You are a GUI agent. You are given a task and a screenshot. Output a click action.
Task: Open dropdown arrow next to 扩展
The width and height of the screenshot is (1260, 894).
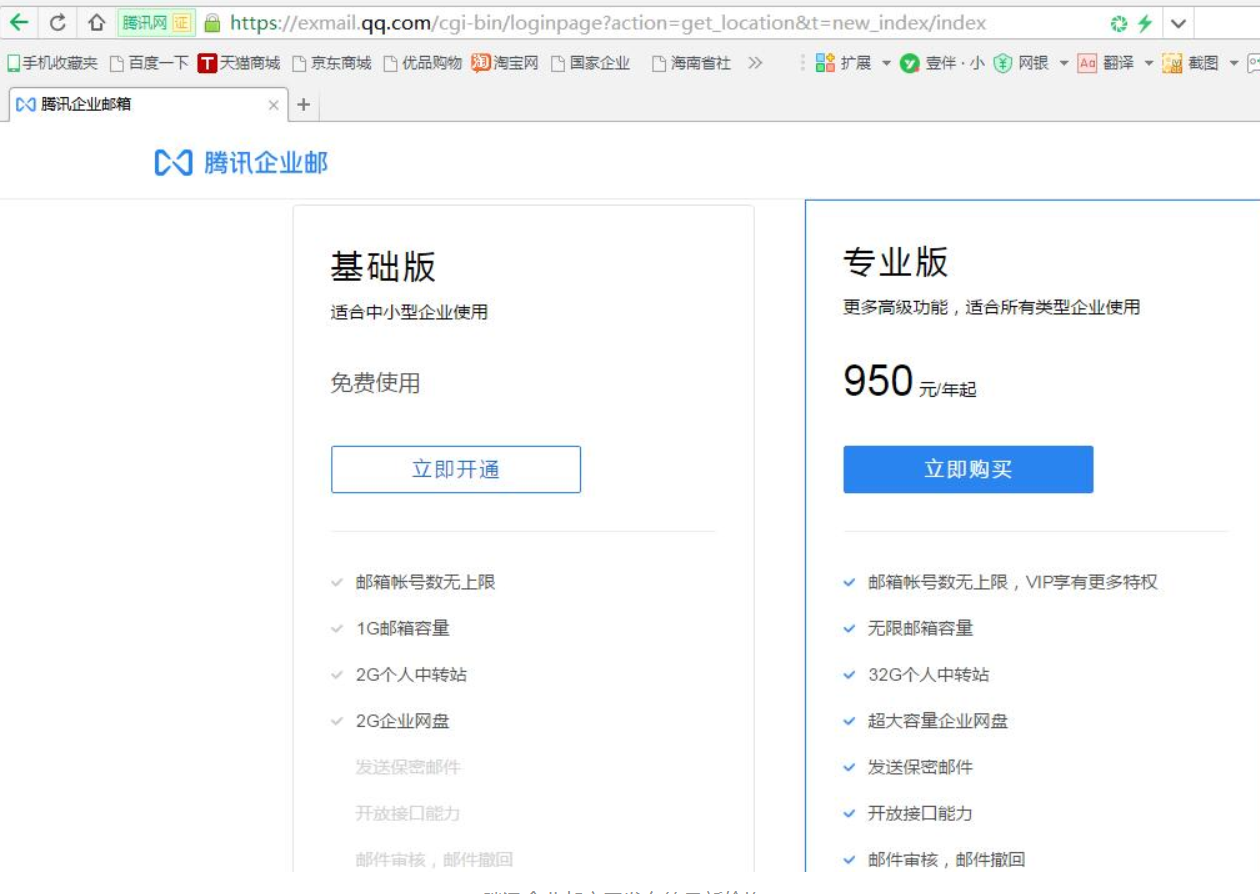pos(886,63)
